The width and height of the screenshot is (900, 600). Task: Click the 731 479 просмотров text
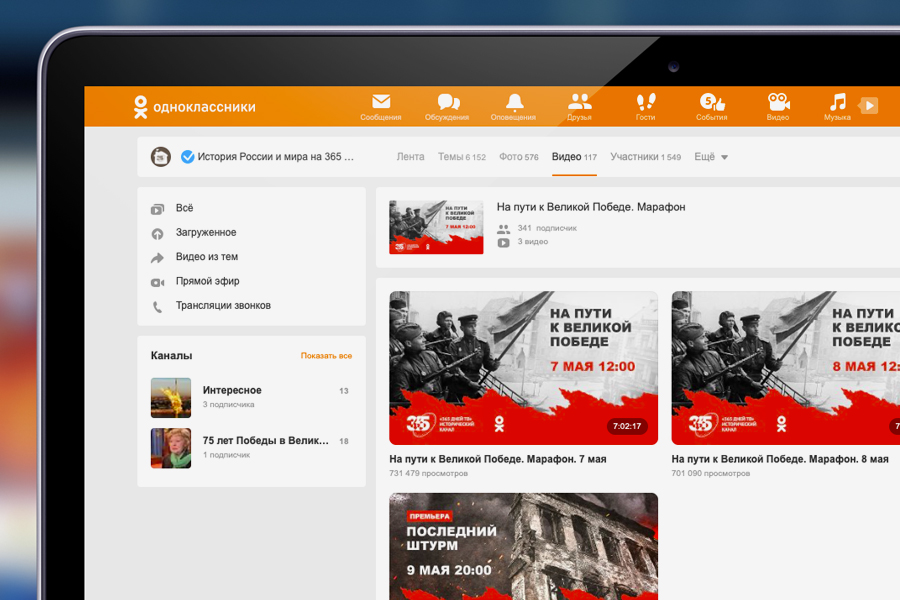428,474
